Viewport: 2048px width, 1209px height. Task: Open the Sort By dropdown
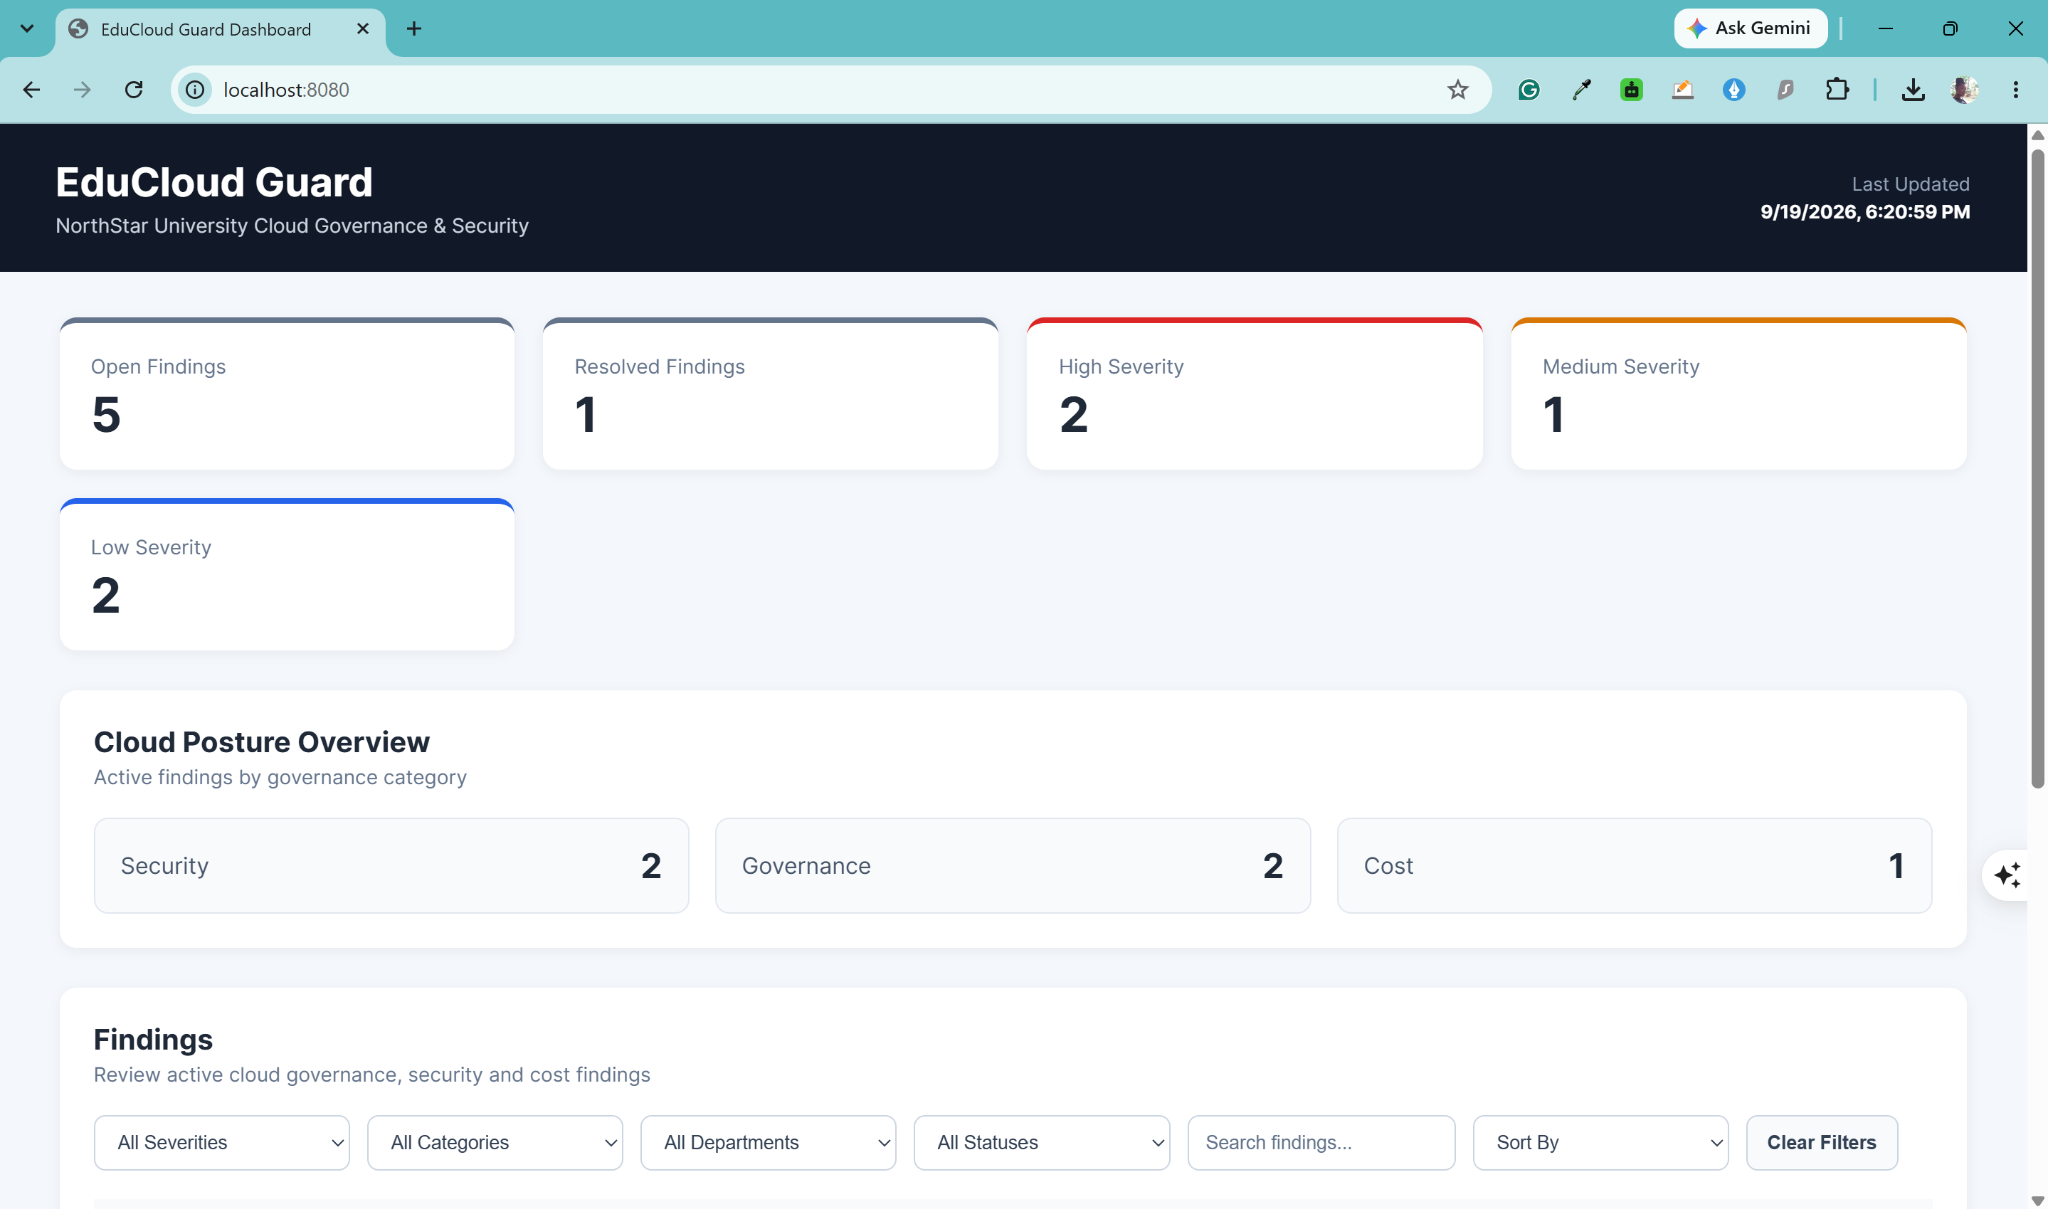click(1601, 1142)
